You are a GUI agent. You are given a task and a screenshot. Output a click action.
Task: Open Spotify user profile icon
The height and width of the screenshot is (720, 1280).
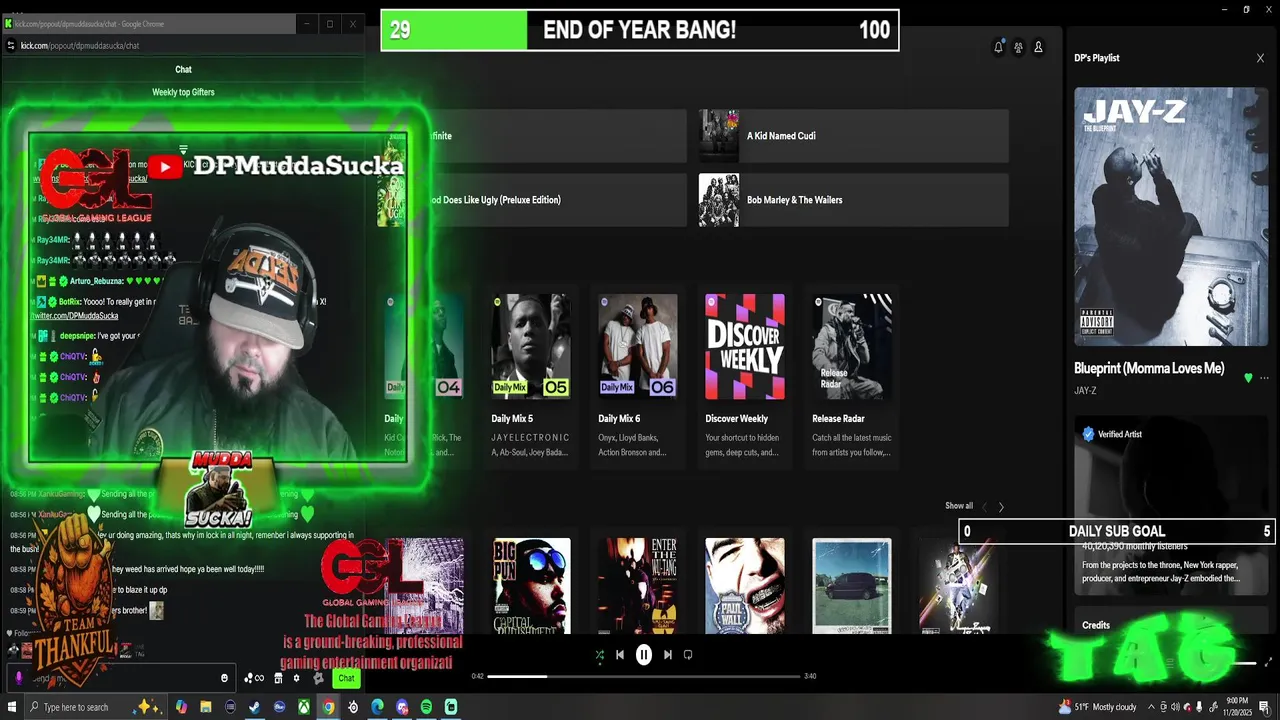(1038, 47)
